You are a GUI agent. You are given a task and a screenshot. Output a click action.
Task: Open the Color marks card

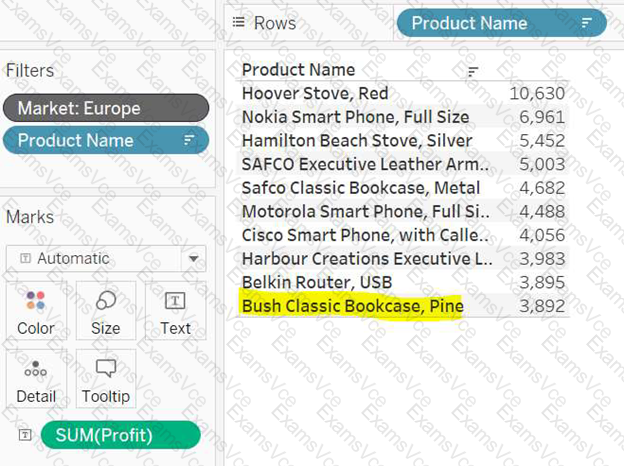tap(36, 311)
